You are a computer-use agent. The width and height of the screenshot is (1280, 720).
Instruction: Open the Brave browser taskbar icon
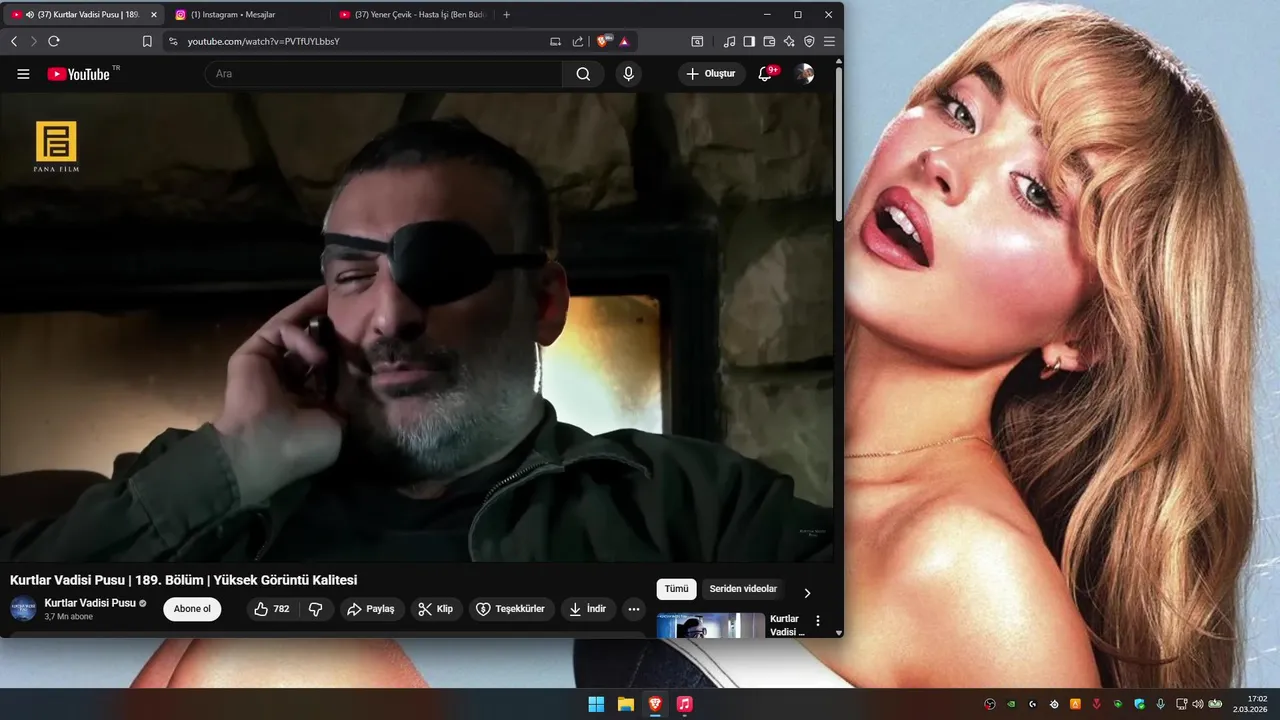(x=655, y=704)
